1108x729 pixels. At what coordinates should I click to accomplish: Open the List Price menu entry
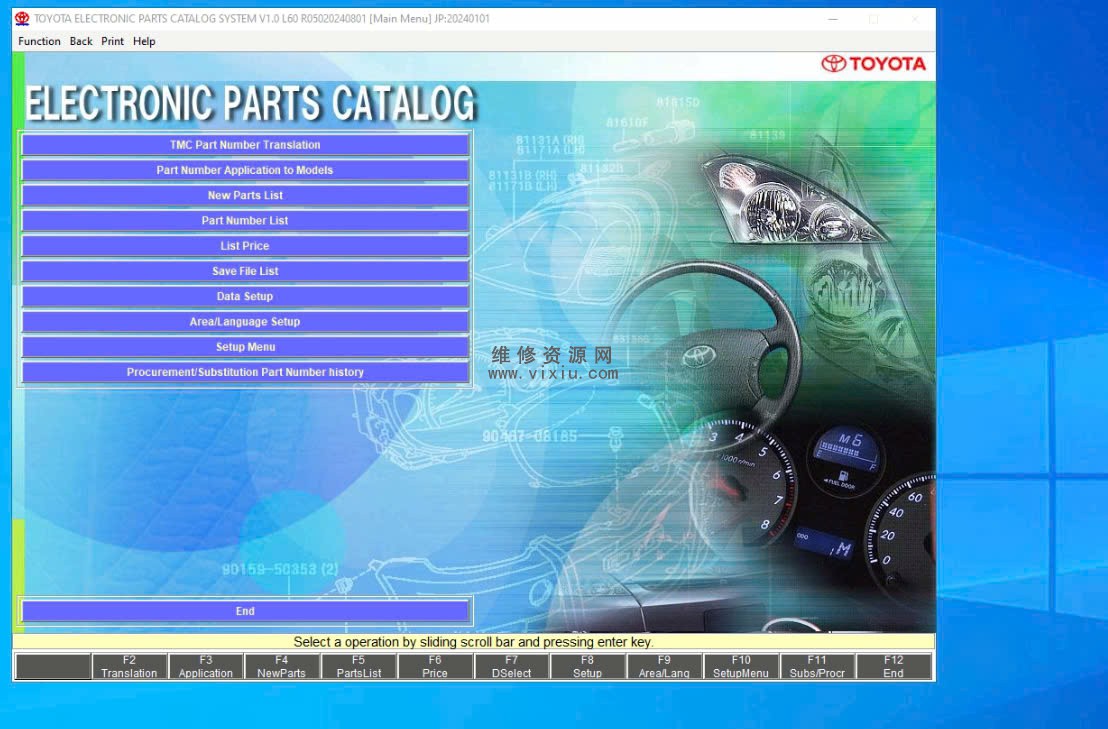245,246
